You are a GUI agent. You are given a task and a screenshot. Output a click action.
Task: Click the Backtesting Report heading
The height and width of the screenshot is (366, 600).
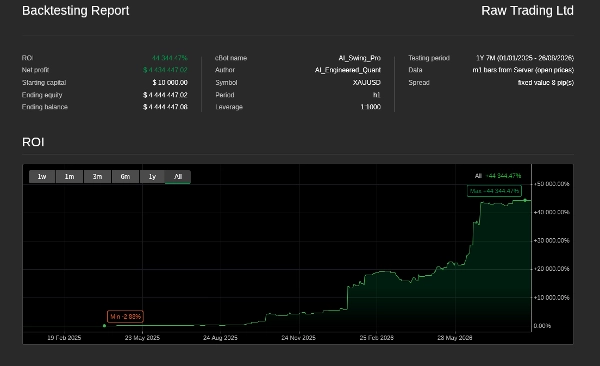75,11
